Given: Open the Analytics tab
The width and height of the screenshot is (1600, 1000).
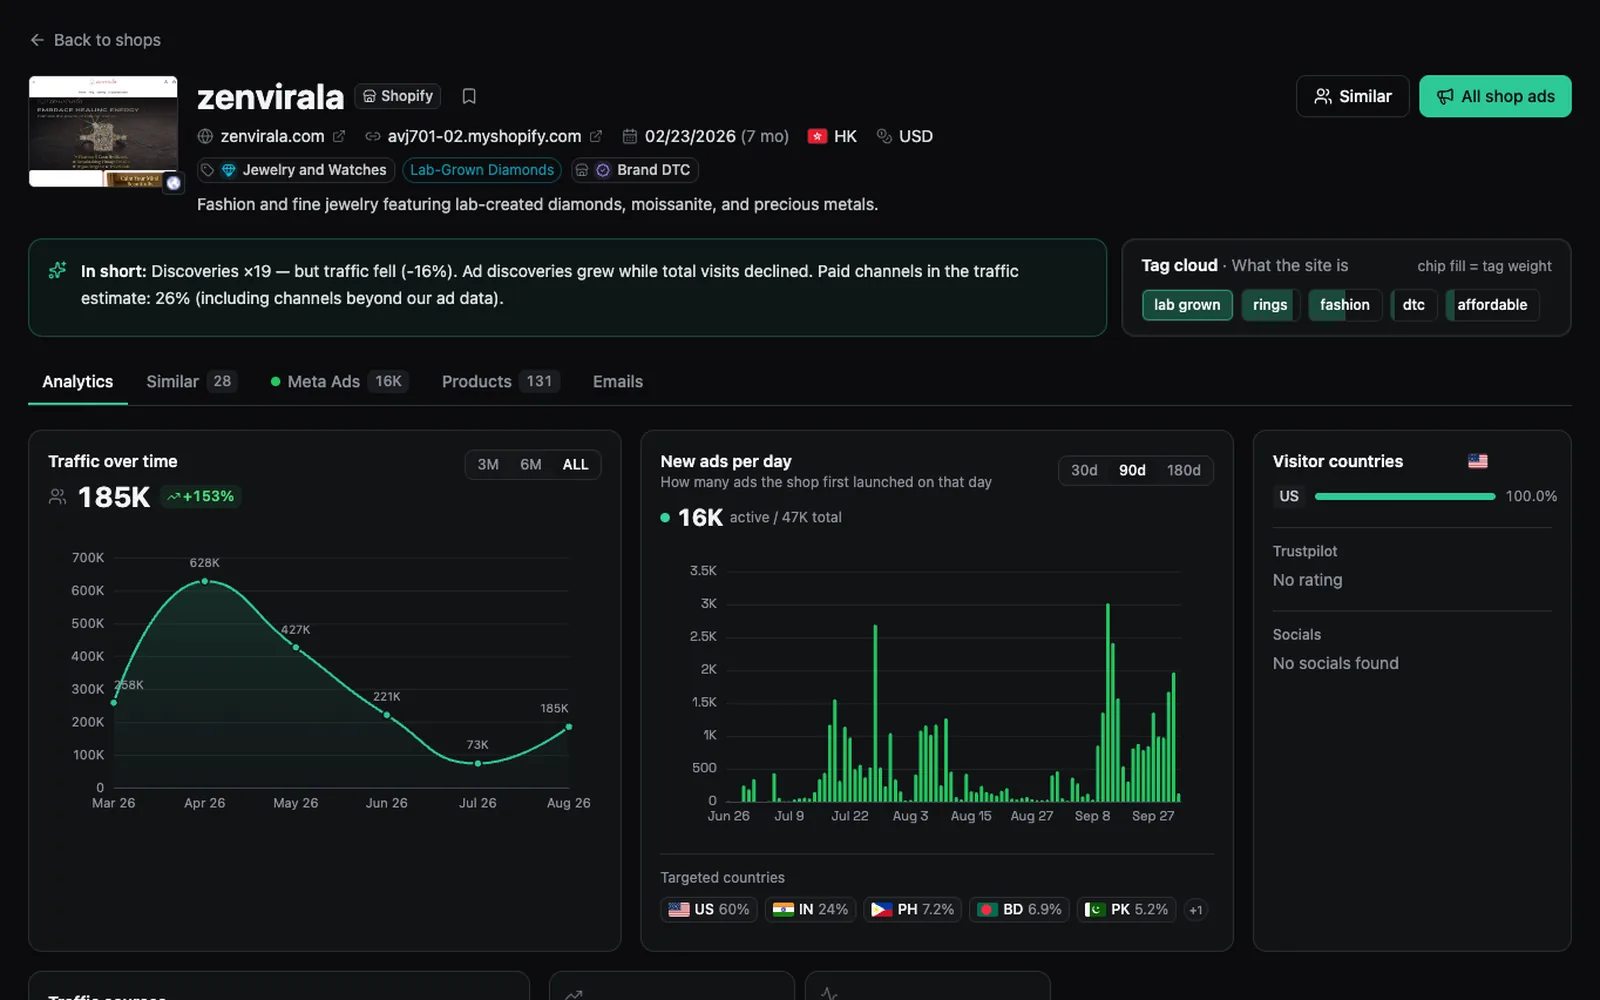Looking at the screenshot, I should [78, 382].
